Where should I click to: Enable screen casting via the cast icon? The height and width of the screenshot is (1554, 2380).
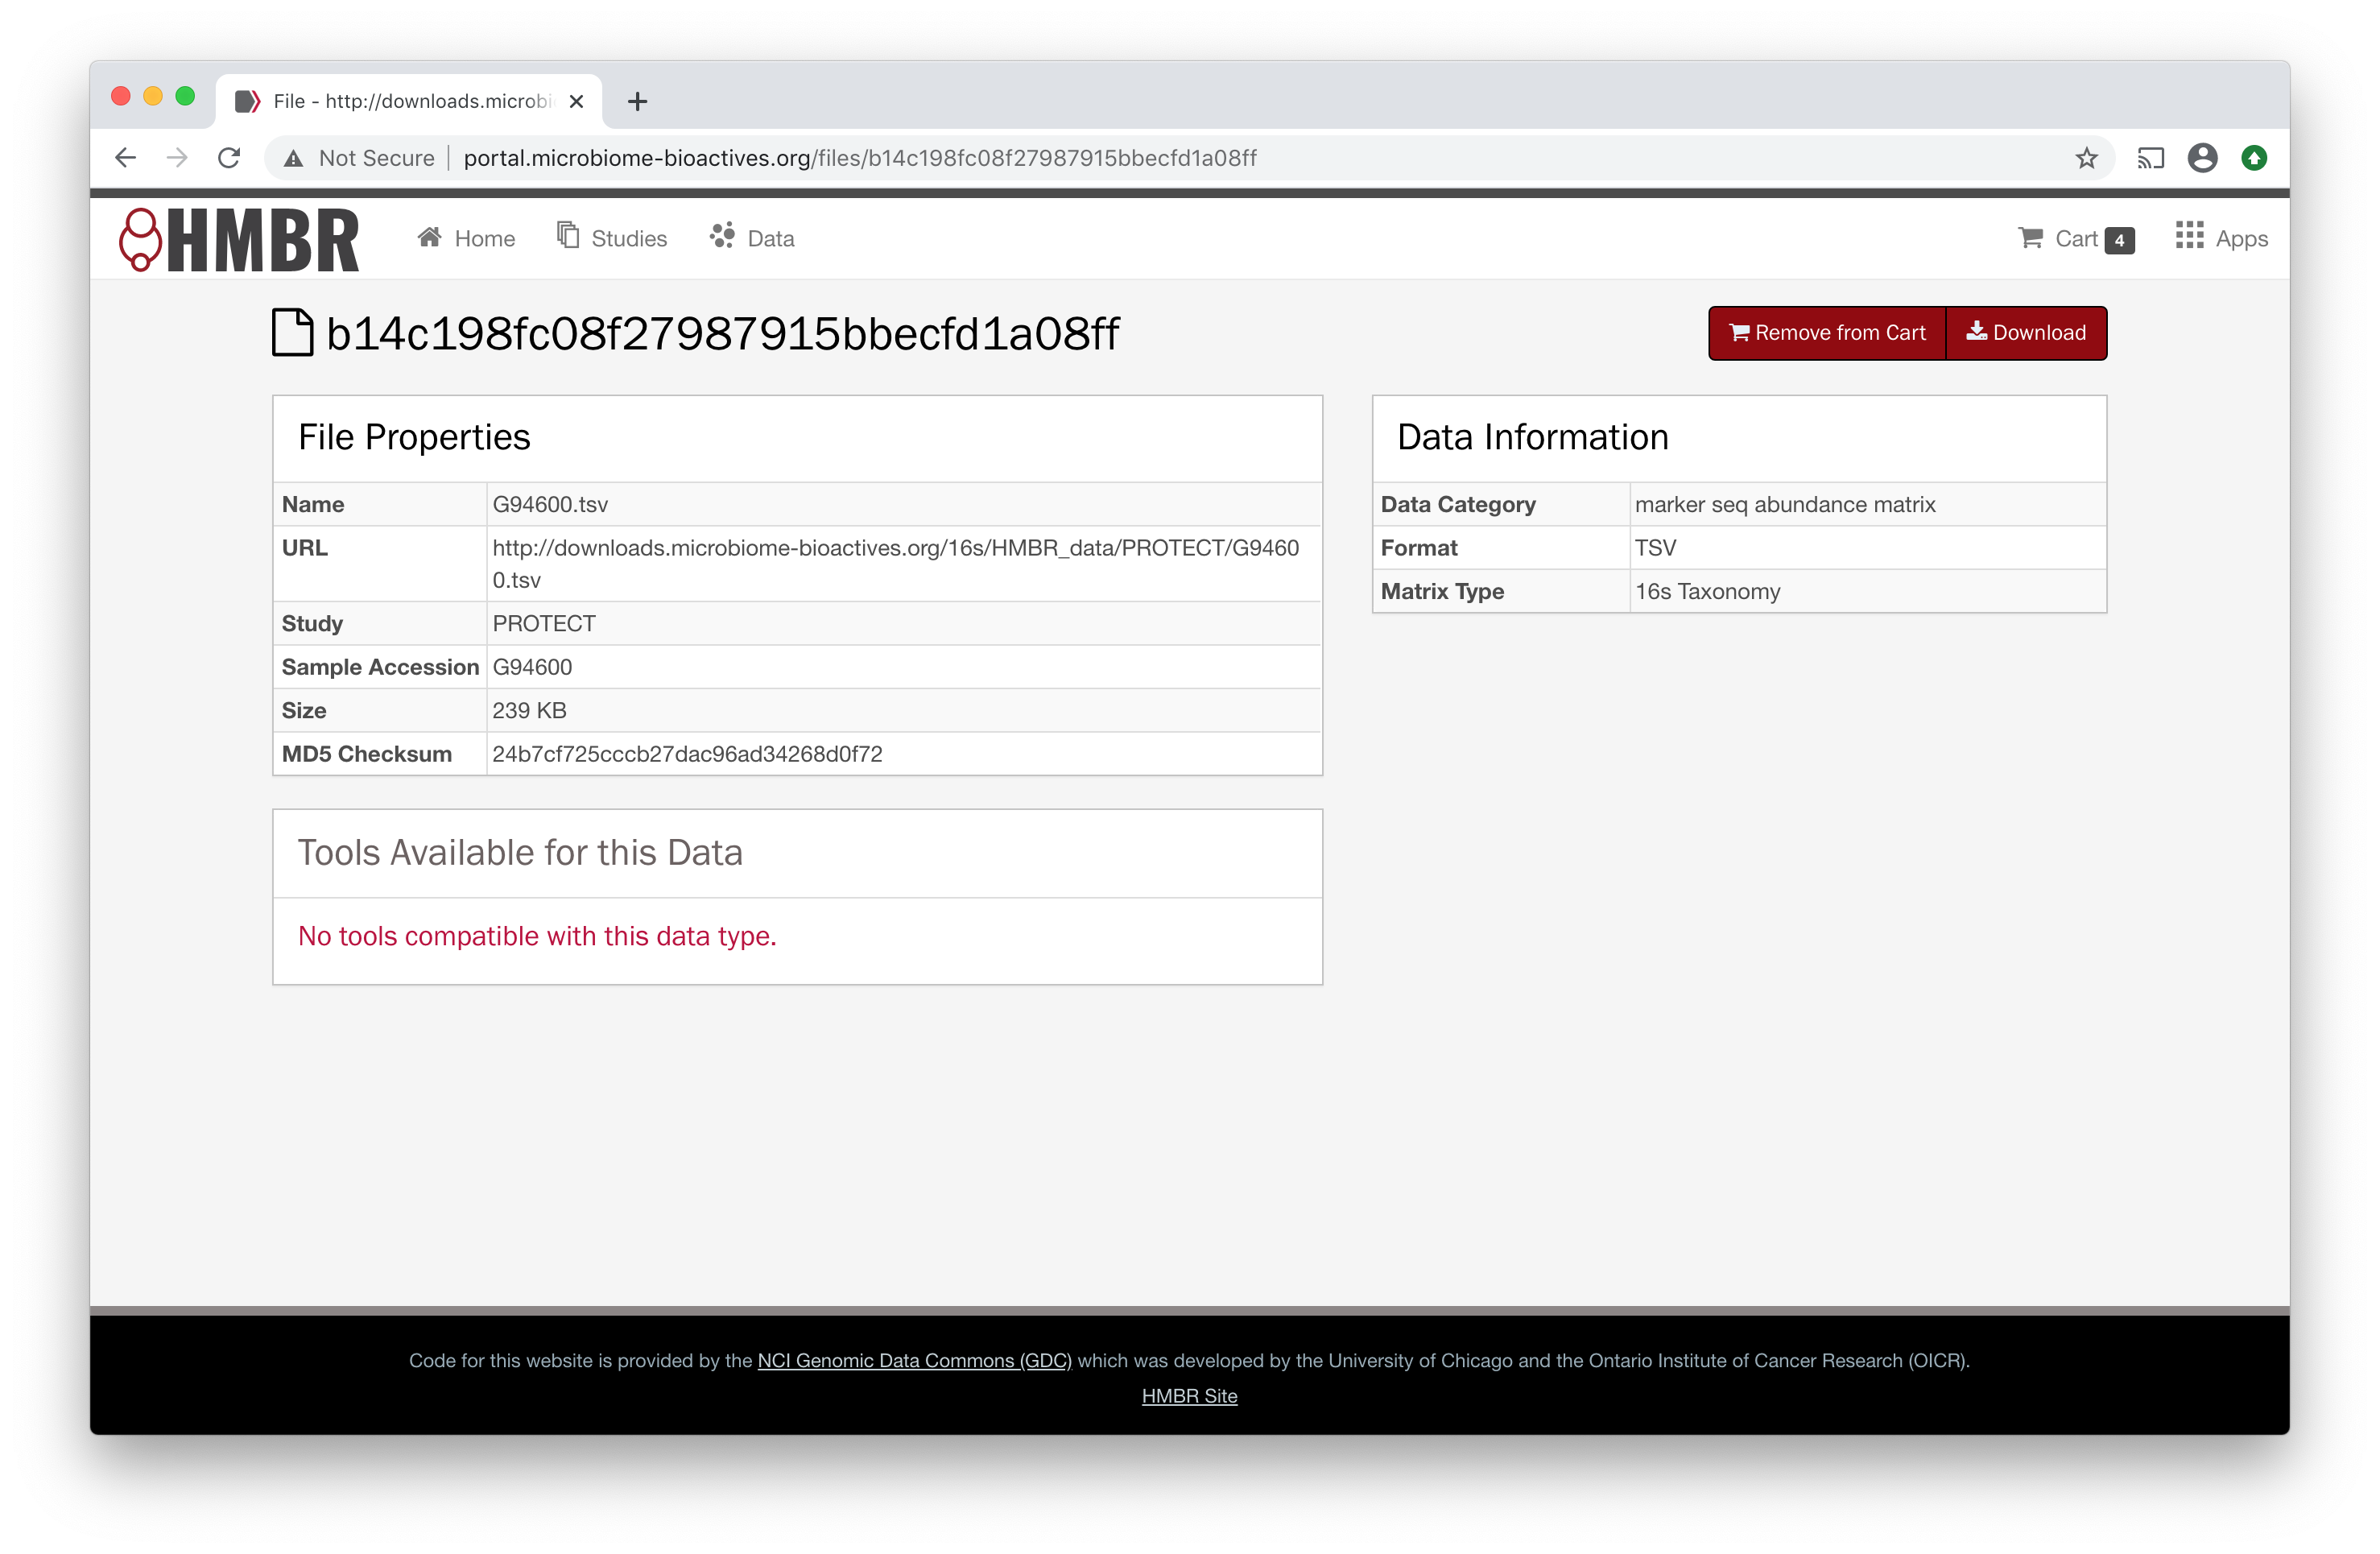tap(2150, 157)
